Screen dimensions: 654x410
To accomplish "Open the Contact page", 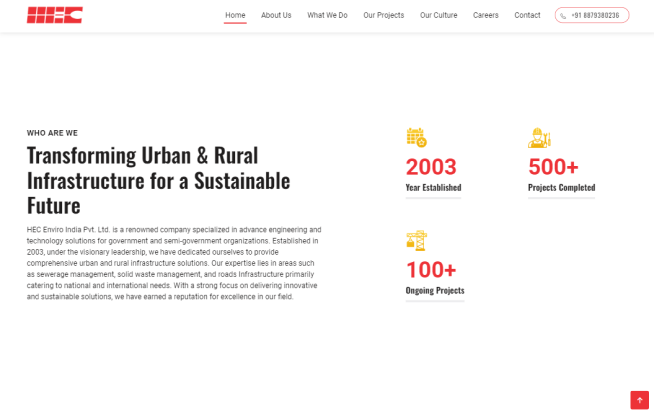I will click(527, 15).
